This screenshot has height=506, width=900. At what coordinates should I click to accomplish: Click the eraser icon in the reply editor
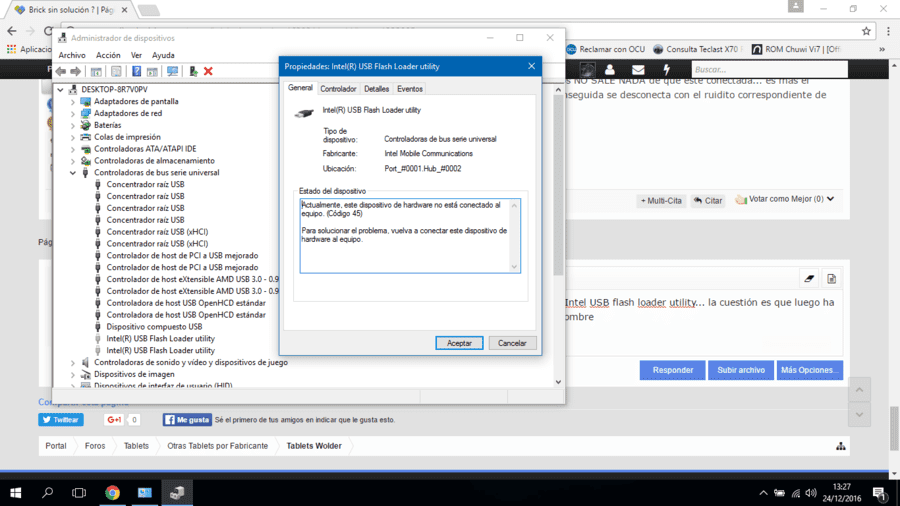click(809, 278)
